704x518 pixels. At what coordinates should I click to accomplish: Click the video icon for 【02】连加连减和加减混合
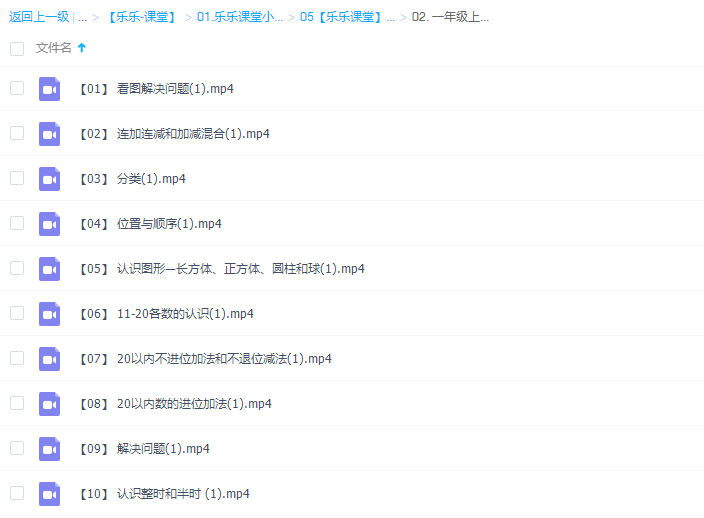click(49, 134)
